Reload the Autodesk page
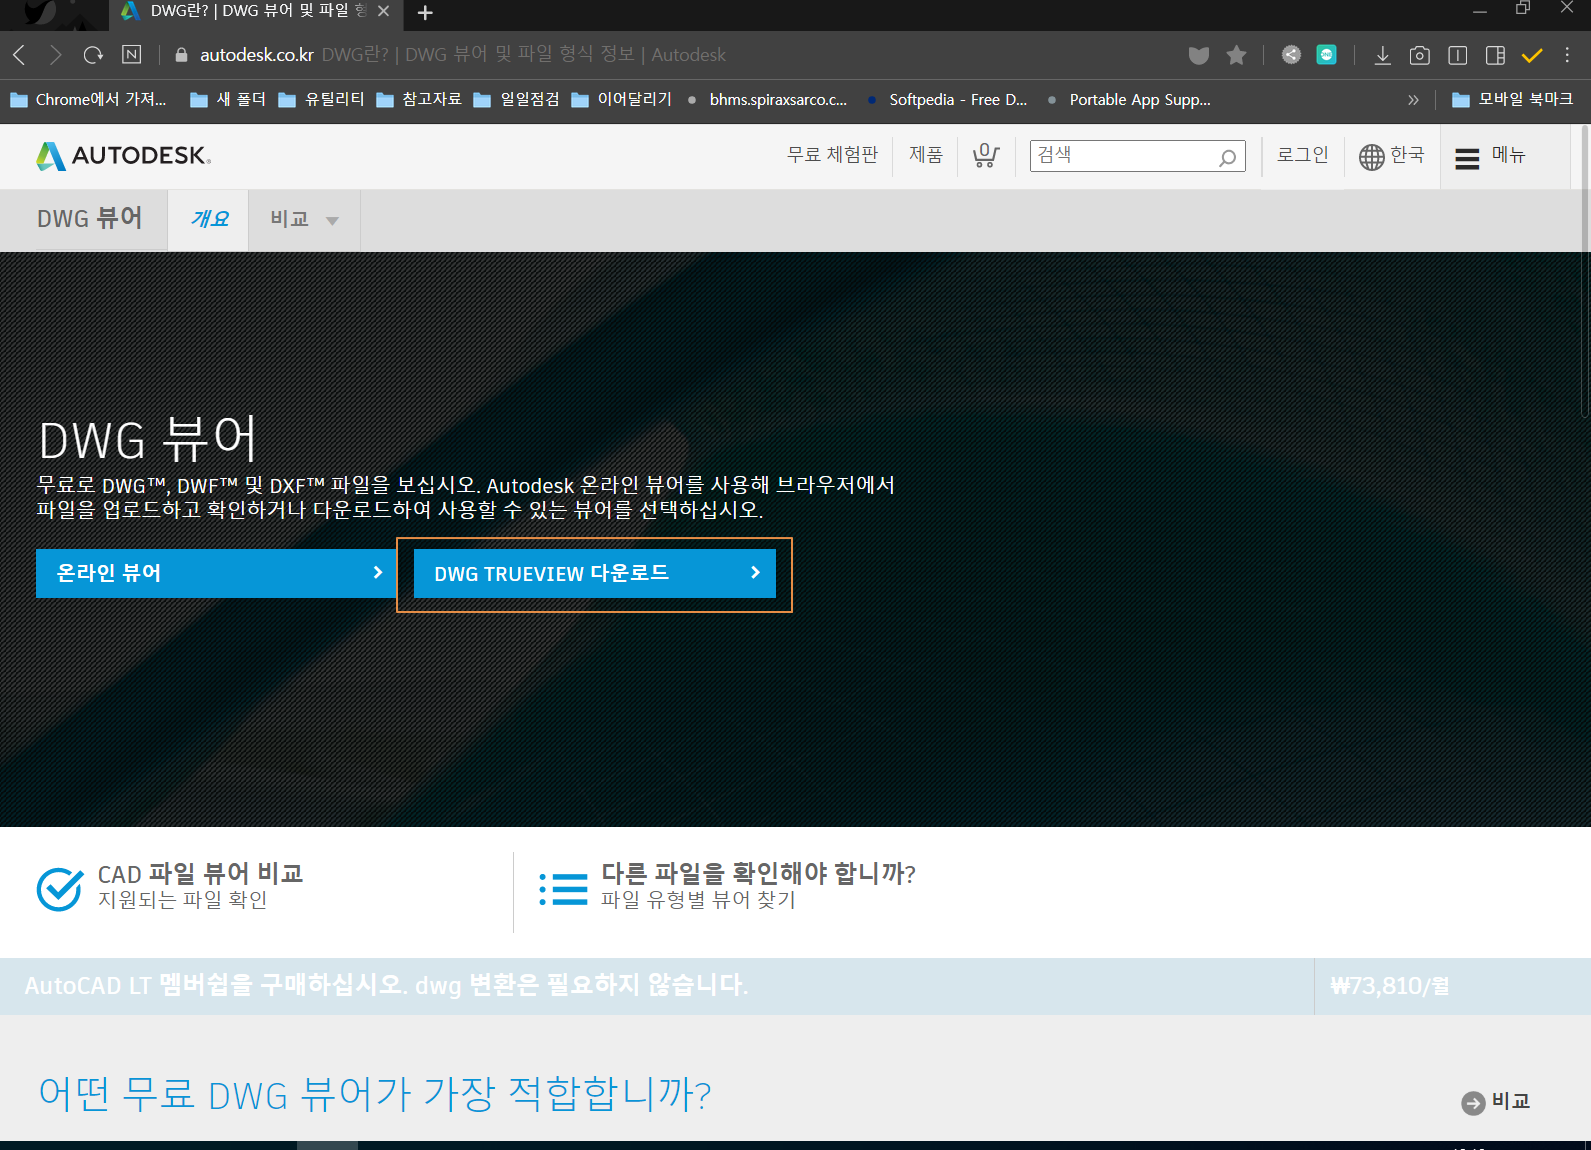Image resolution: width=1591 pixels, height=1150 pixels. coord(93,55)
